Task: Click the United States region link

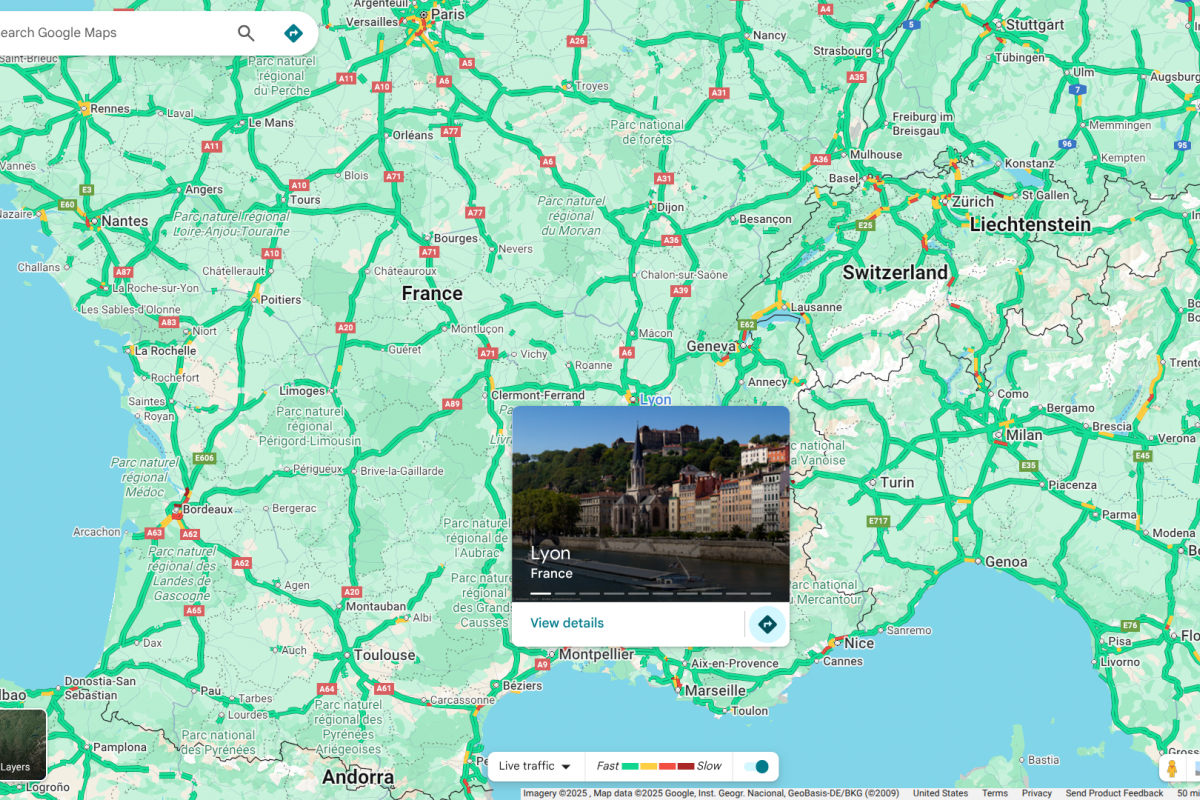Action: (x=940, y=793)
